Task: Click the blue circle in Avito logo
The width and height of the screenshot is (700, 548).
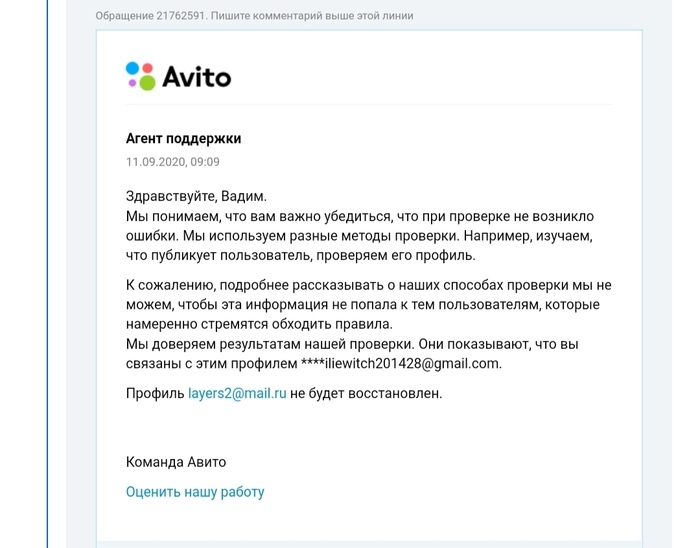Action: 132,67
